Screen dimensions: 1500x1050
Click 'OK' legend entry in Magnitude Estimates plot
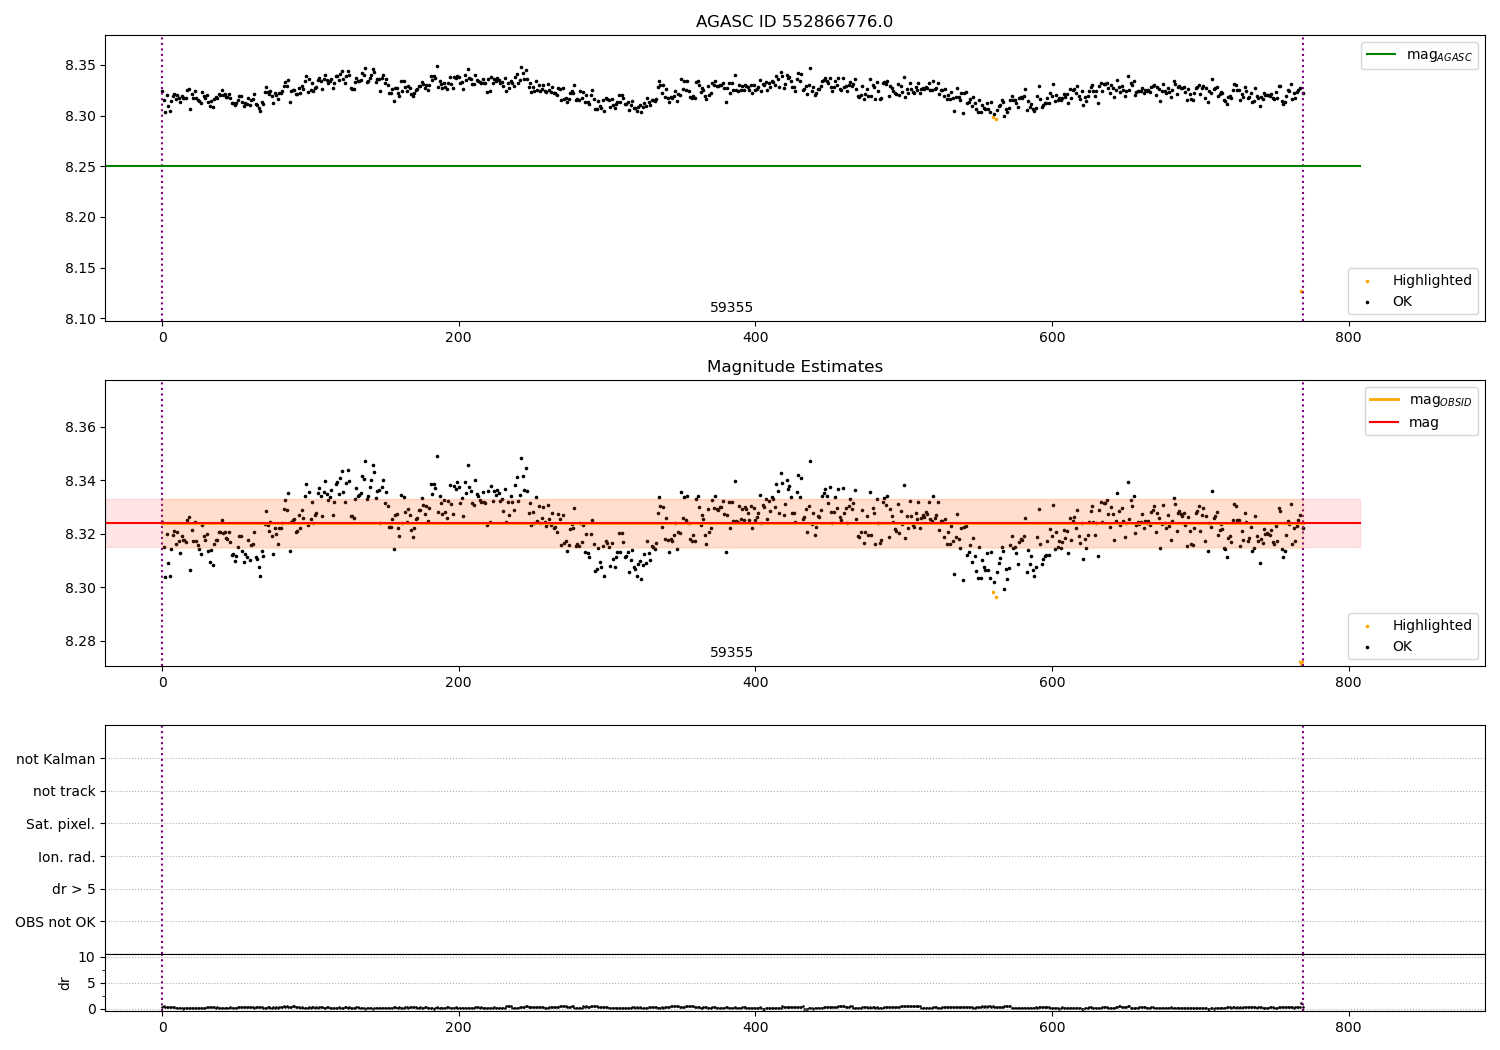[1402, 647]
